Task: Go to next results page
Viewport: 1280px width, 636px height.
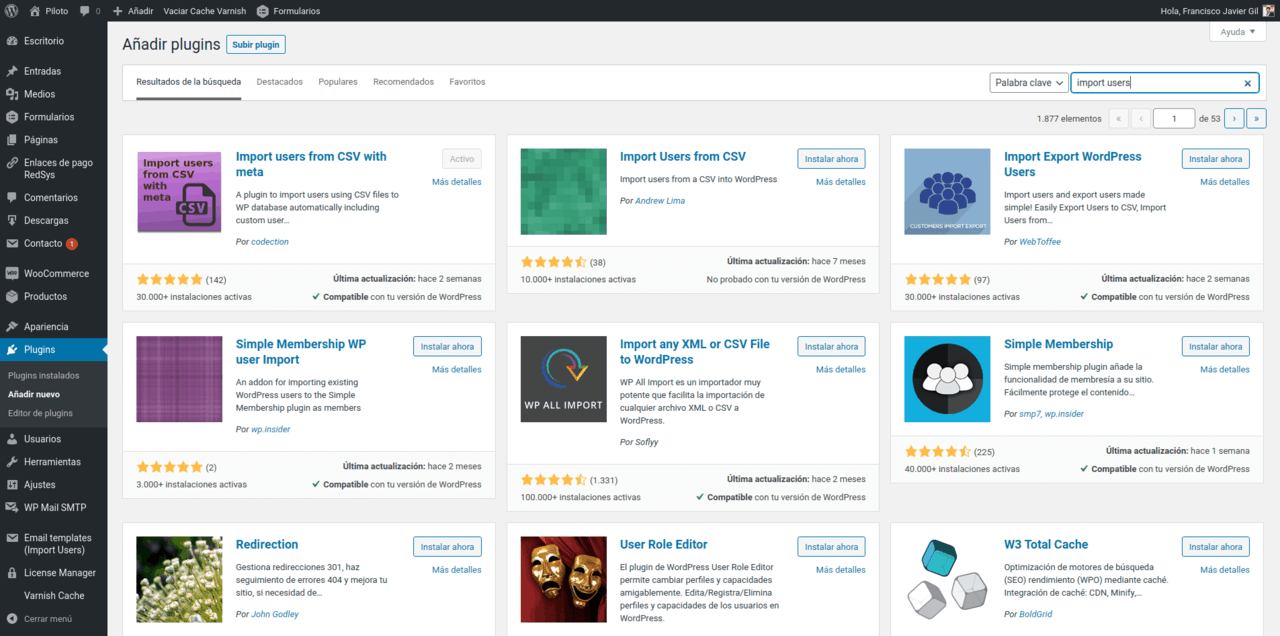Action: pyautogui.click(x=1234, y=118)
